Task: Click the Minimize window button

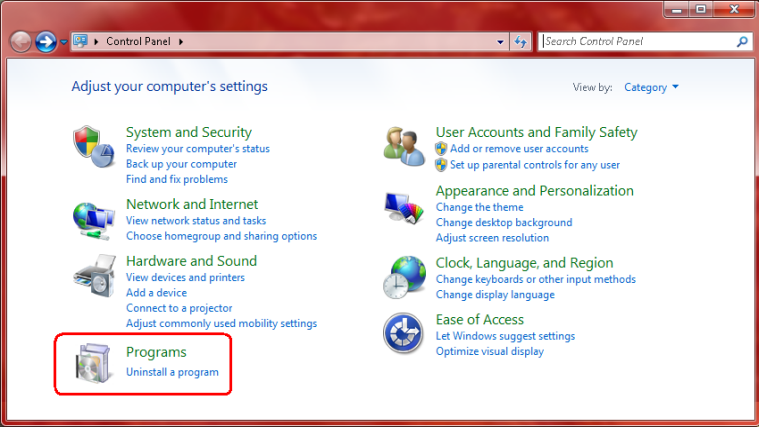Action: [x=676, y=9]
